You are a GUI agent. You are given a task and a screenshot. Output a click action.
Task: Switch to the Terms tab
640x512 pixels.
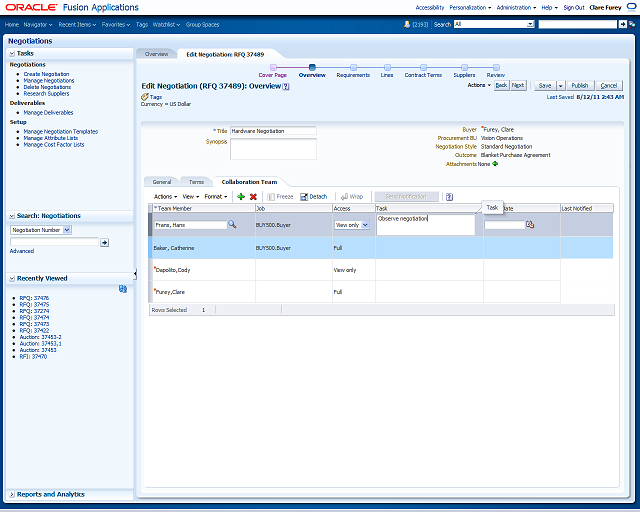pyautogui.click(x=196, y=182)
